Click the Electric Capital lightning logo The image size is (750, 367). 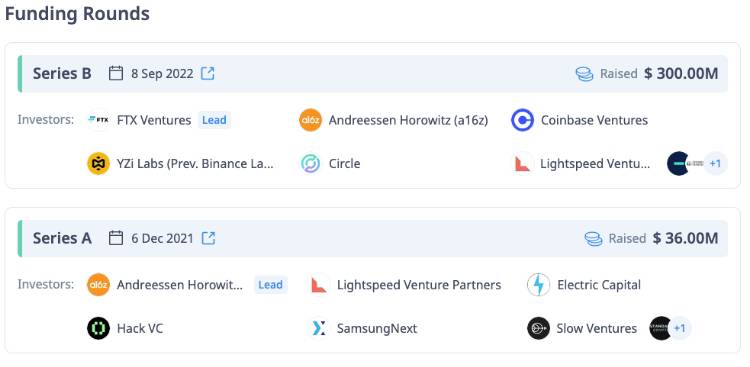[x=539, y=285]
